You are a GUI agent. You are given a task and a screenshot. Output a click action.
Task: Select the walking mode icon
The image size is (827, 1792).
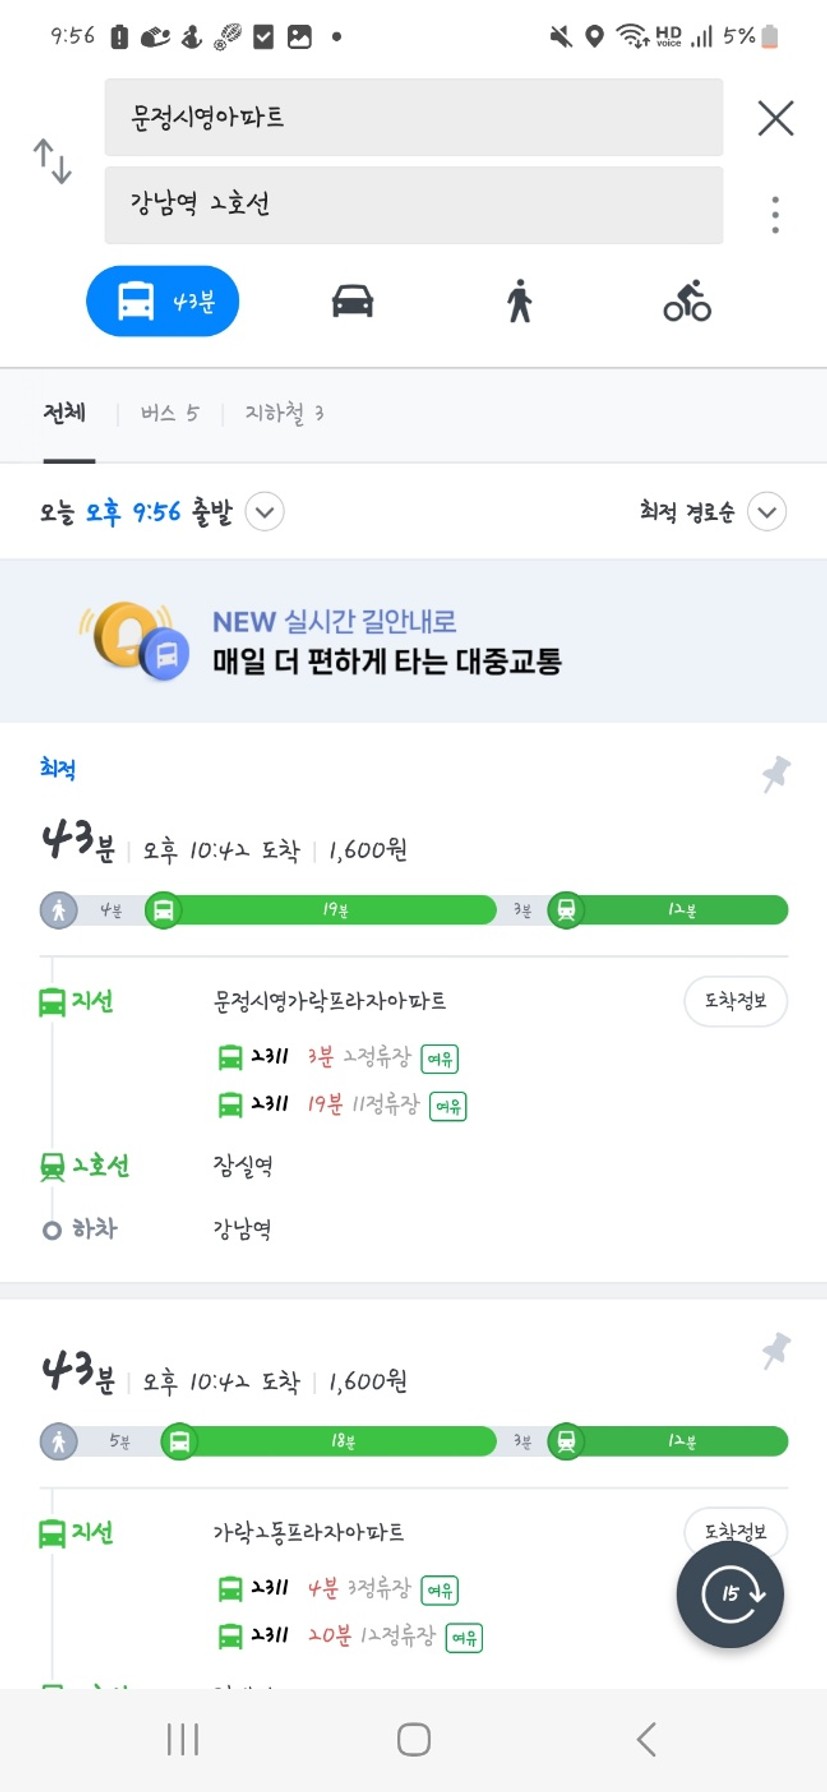pos(519,301)
